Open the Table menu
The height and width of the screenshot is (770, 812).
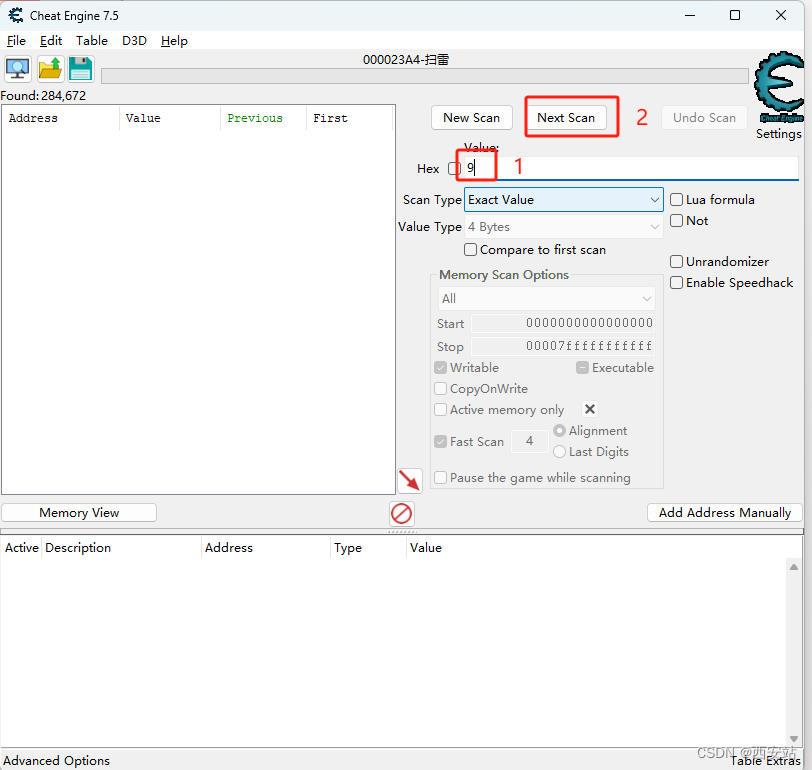(x=92, y=40)
